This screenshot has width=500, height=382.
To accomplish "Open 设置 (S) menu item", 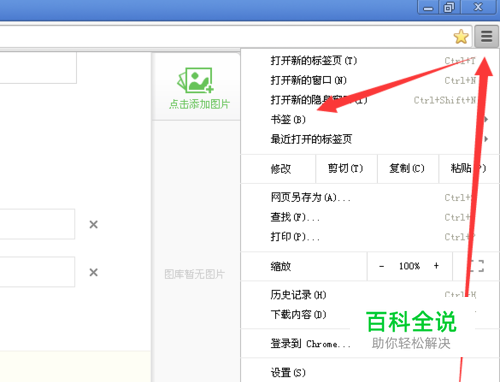I will tap(370, 373).
